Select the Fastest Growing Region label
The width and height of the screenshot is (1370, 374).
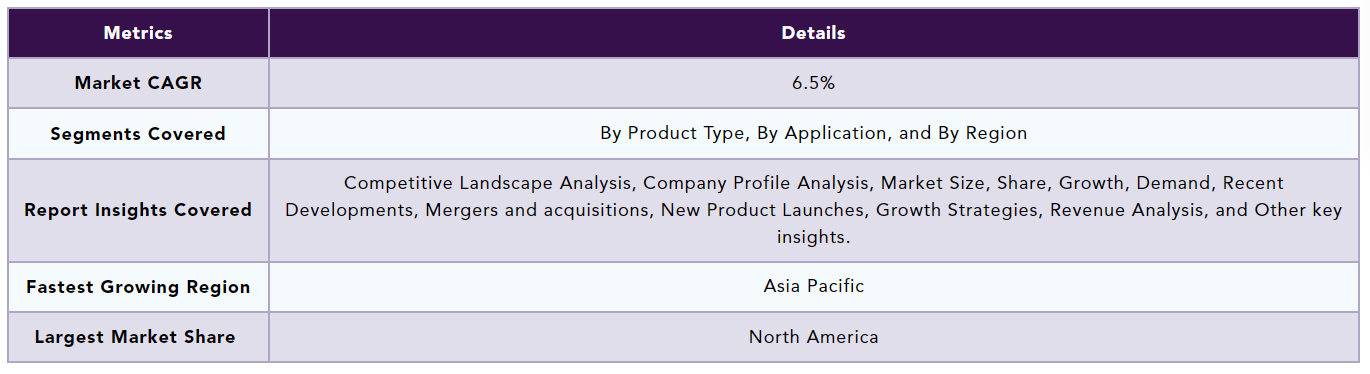pos(138,287)
